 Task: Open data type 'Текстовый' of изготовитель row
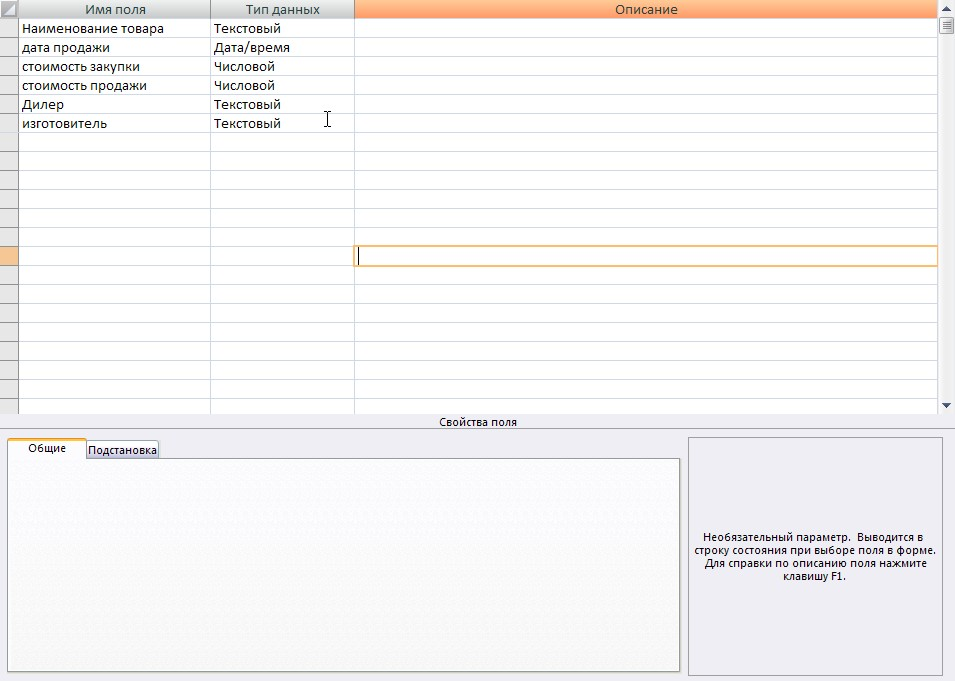(x=282, y=123)
